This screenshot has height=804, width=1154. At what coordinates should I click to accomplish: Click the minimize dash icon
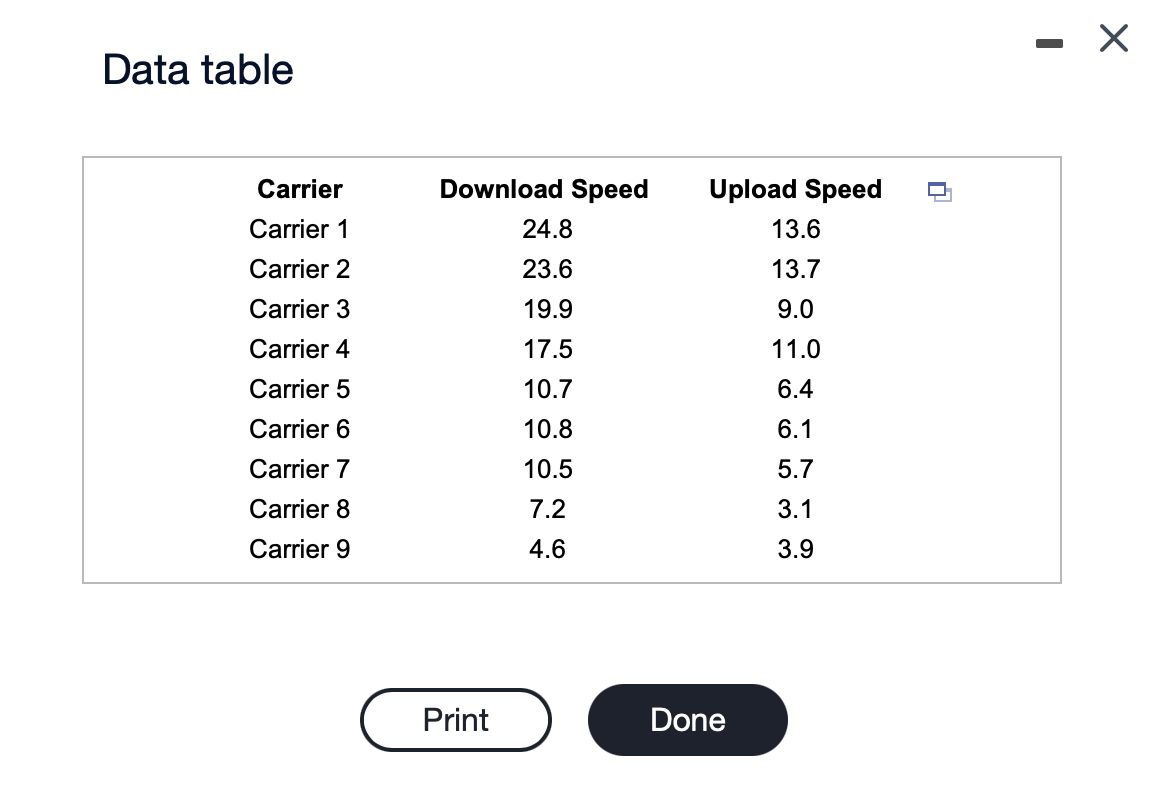point(1049,44)
